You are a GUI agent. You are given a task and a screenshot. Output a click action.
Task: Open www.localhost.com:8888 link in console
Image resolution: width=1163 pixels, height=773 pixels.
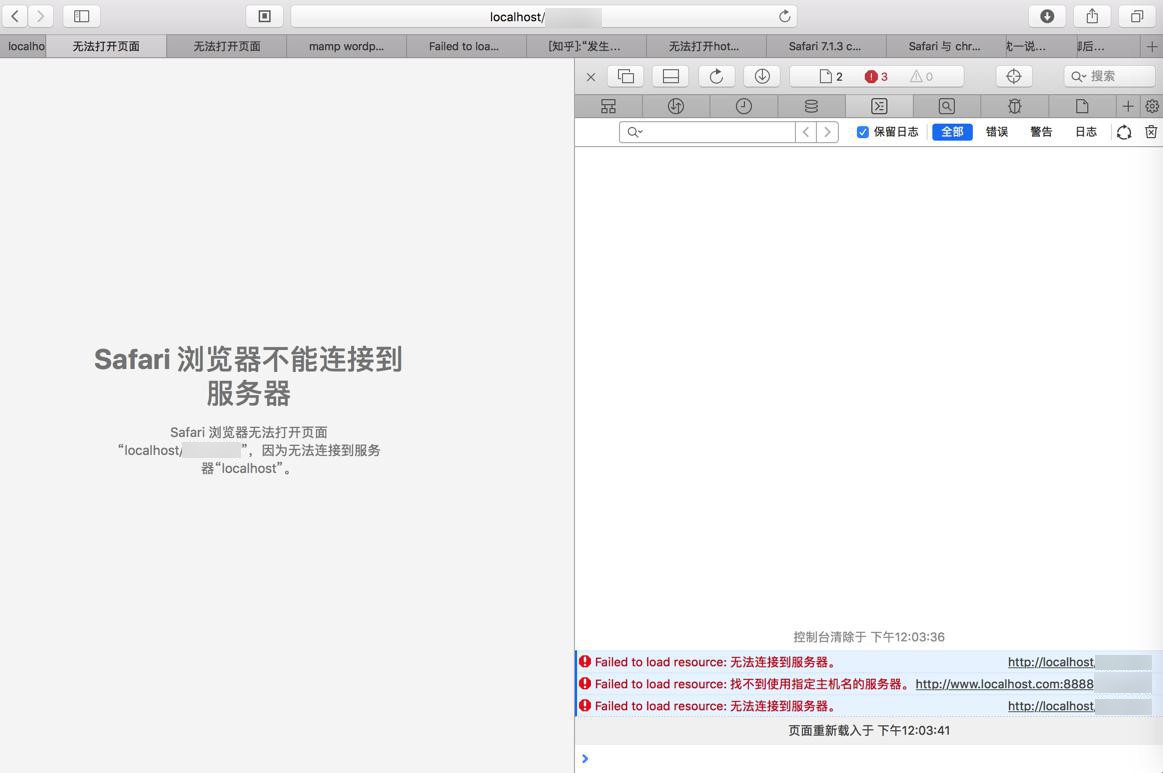[x=1004, y=684]
